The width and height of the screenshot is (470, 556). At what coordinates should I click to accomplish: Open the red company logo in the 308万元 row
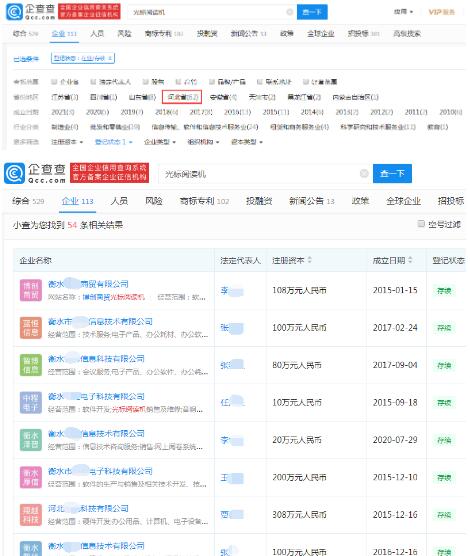(x=31, y=515)
